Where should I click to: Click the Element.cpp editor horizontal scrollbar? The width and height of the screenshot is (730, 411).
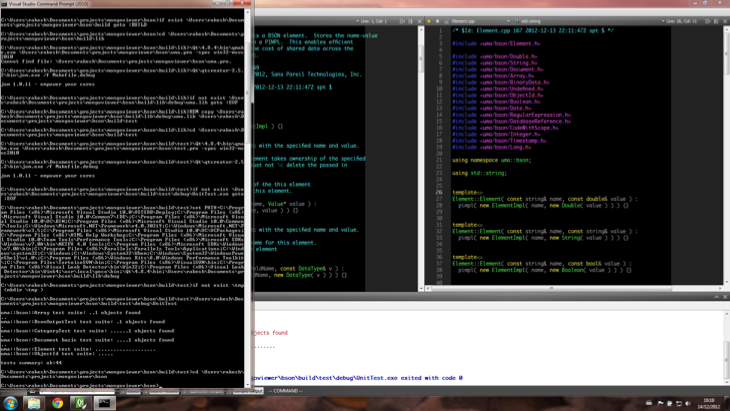(x=575, y=289)
